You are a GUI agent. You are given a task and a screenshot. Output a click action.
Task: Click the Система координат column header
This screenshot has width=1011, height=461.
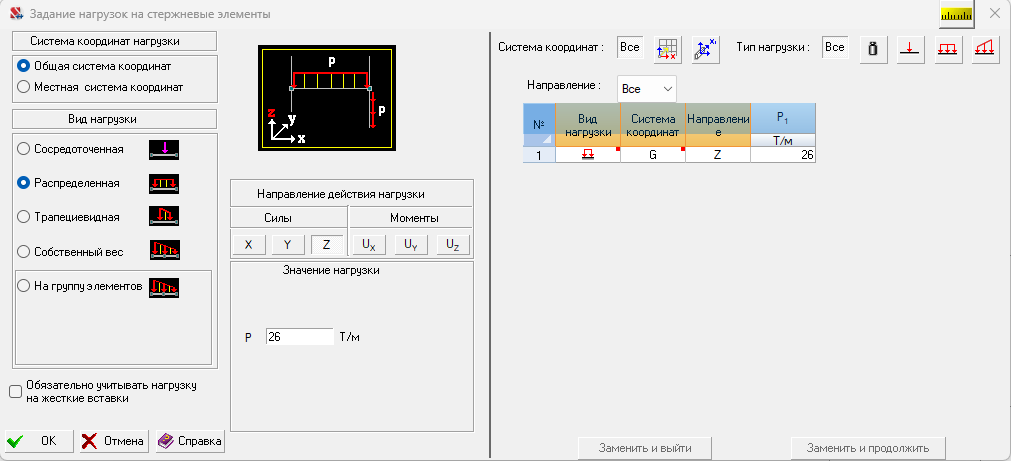(653, 124)
